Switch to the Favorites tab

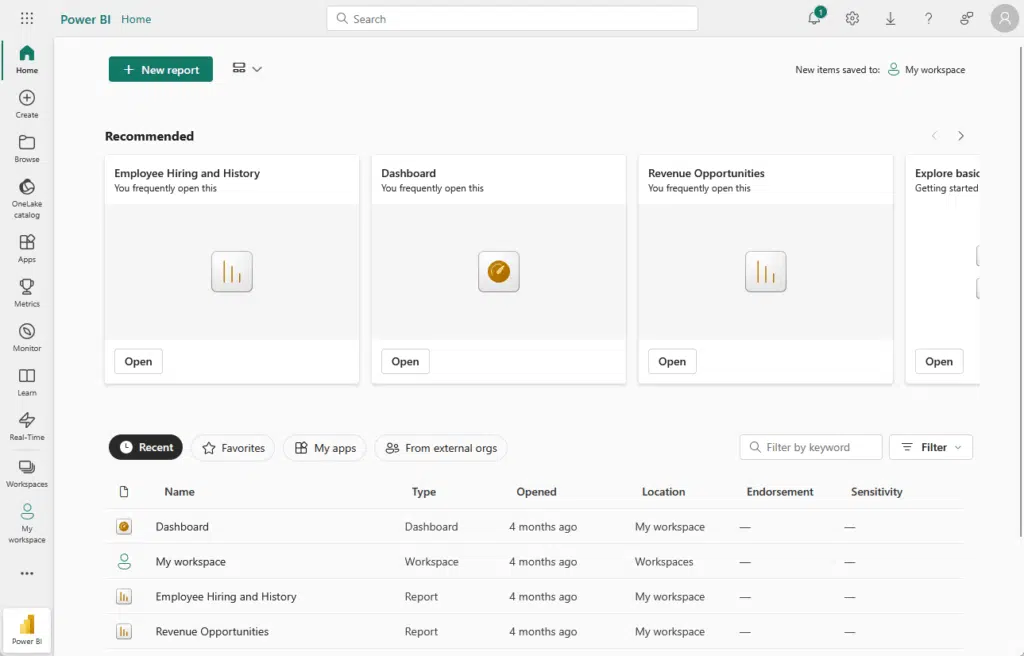[x=233, y=448]
